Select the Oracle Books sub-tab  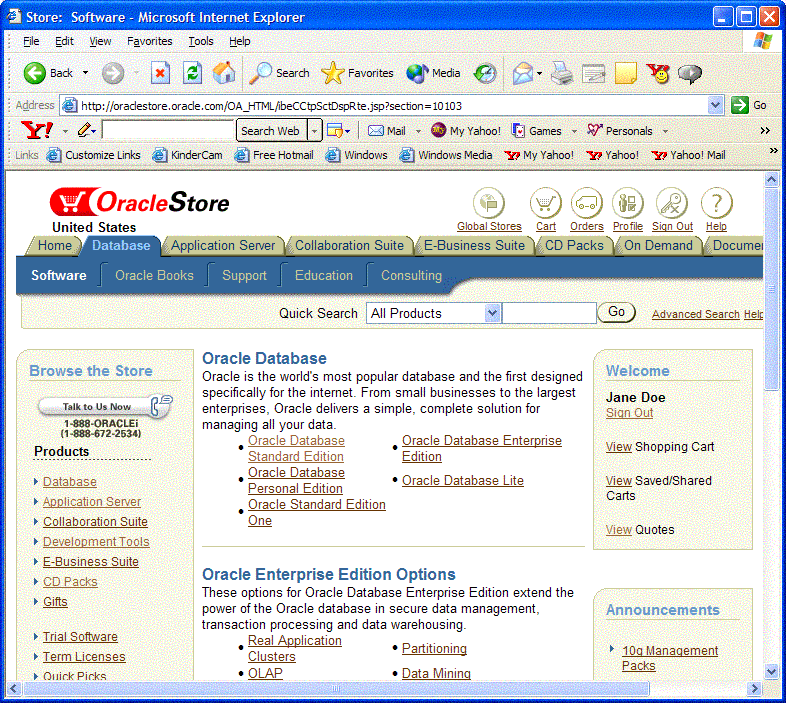pos(154,275)
